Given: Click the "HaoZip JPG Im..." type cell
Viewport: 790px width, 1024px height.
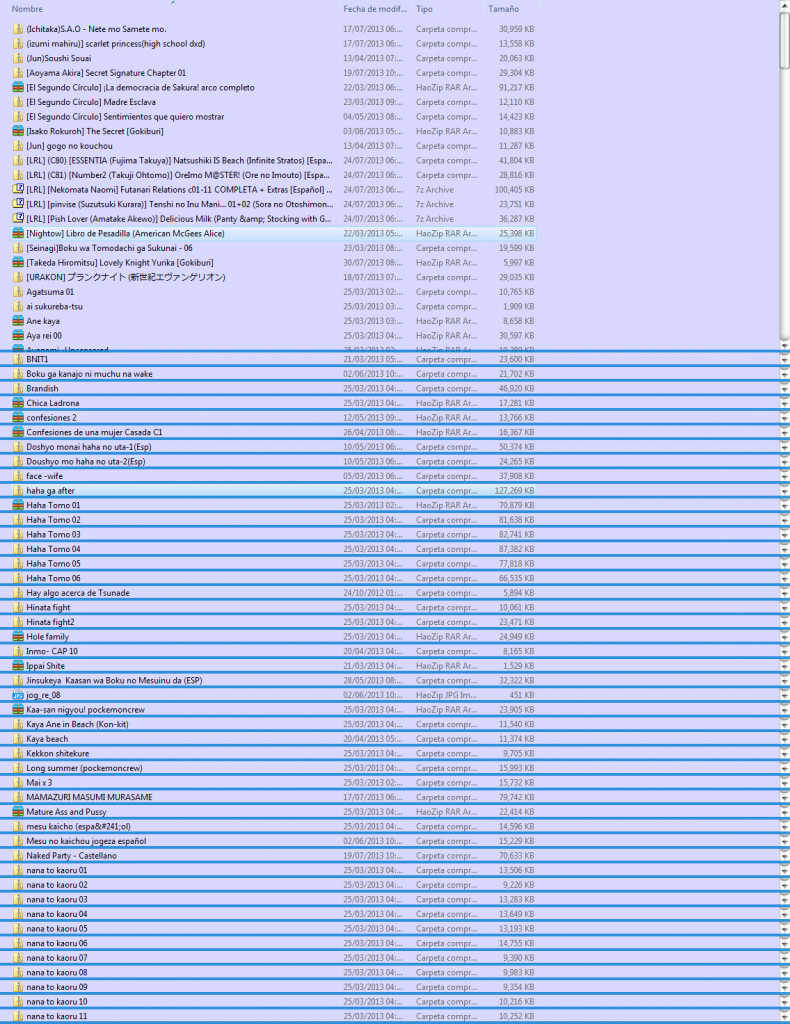Looking at the screenshot, I should click(x=447, y=695).
